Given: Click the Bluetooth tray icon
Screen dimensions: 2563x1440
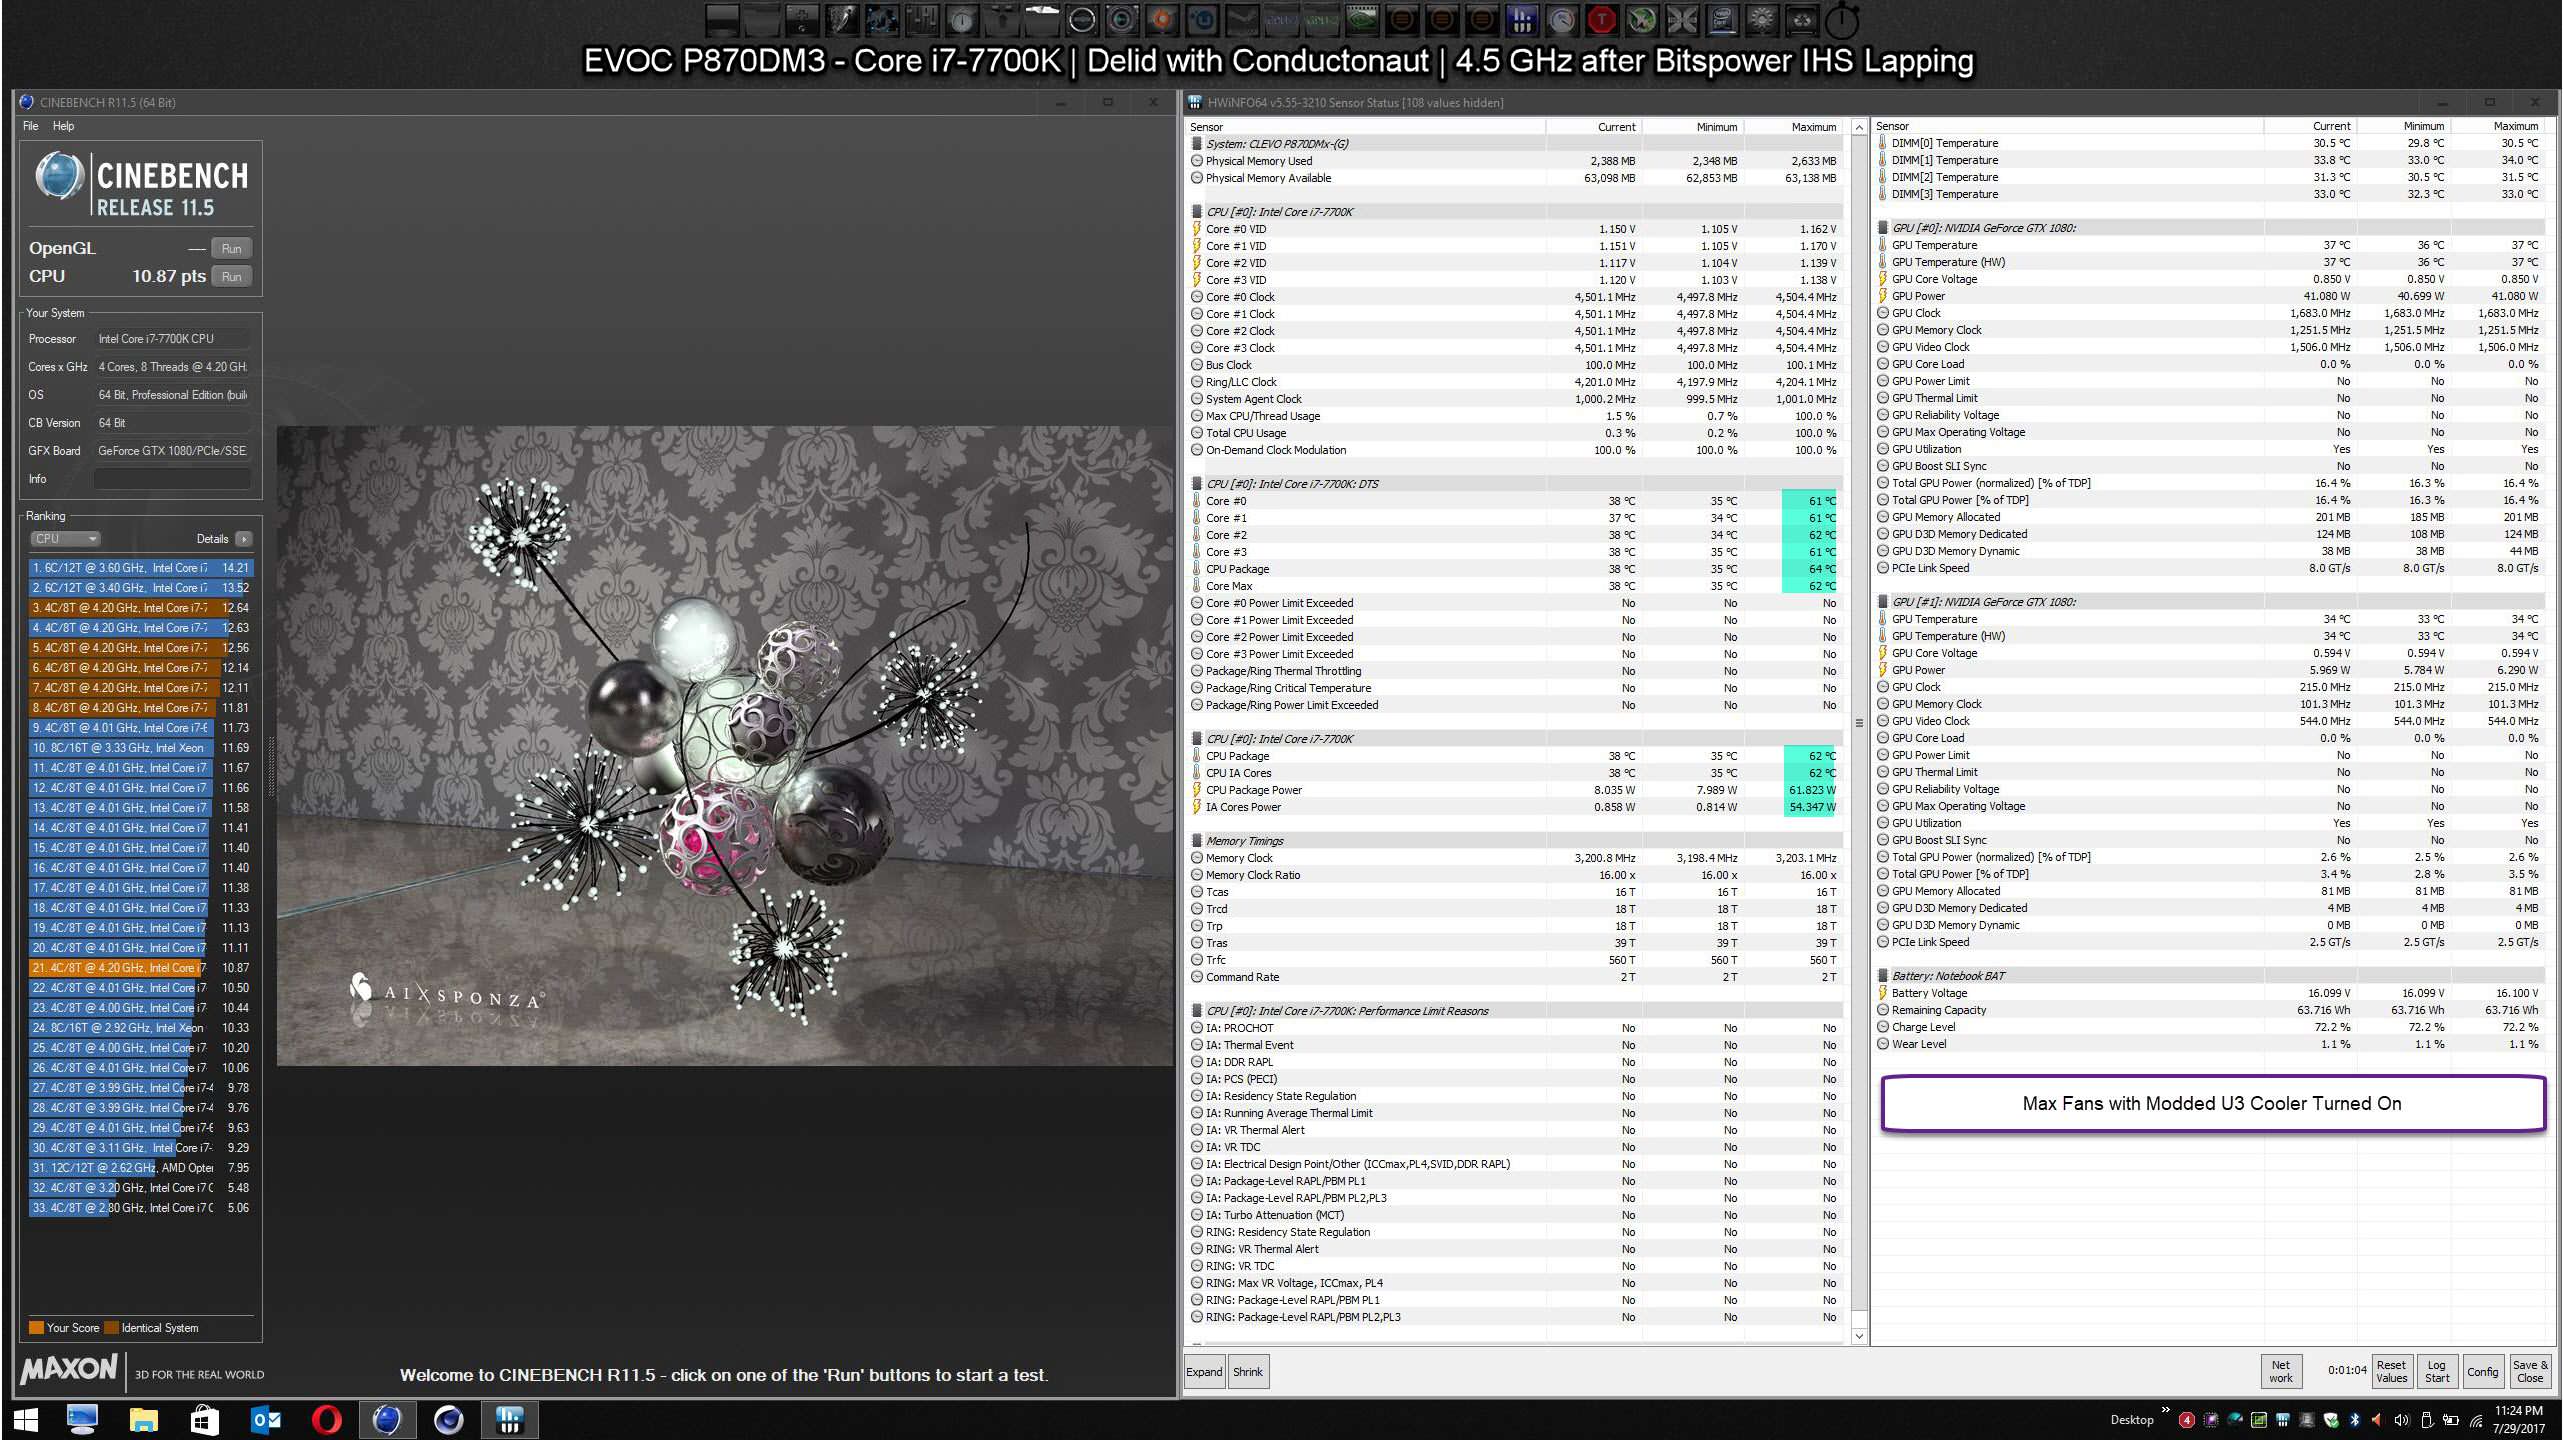Looking at the screenshot, I should (2354, 1420).
